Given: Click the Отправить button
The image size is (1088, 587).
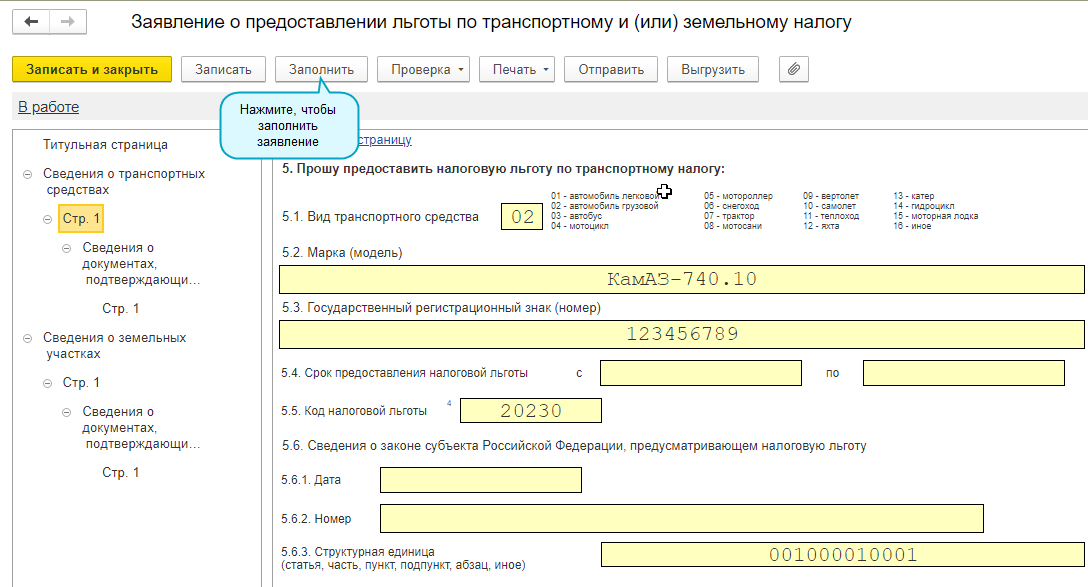Looking at the screenshot, I should pyautogui.click(x=611, y=69).
